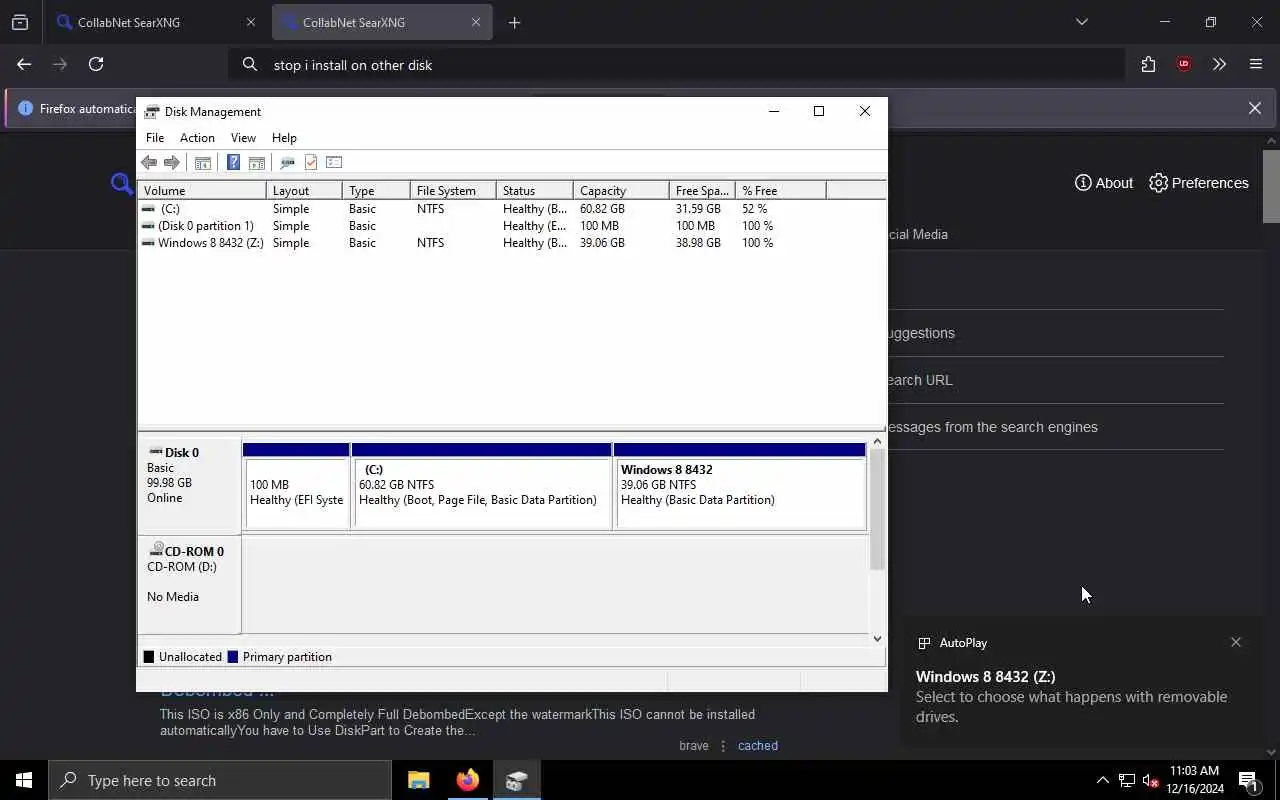Close the active CollabNet SearXNG tab

(x=476, y=22)
